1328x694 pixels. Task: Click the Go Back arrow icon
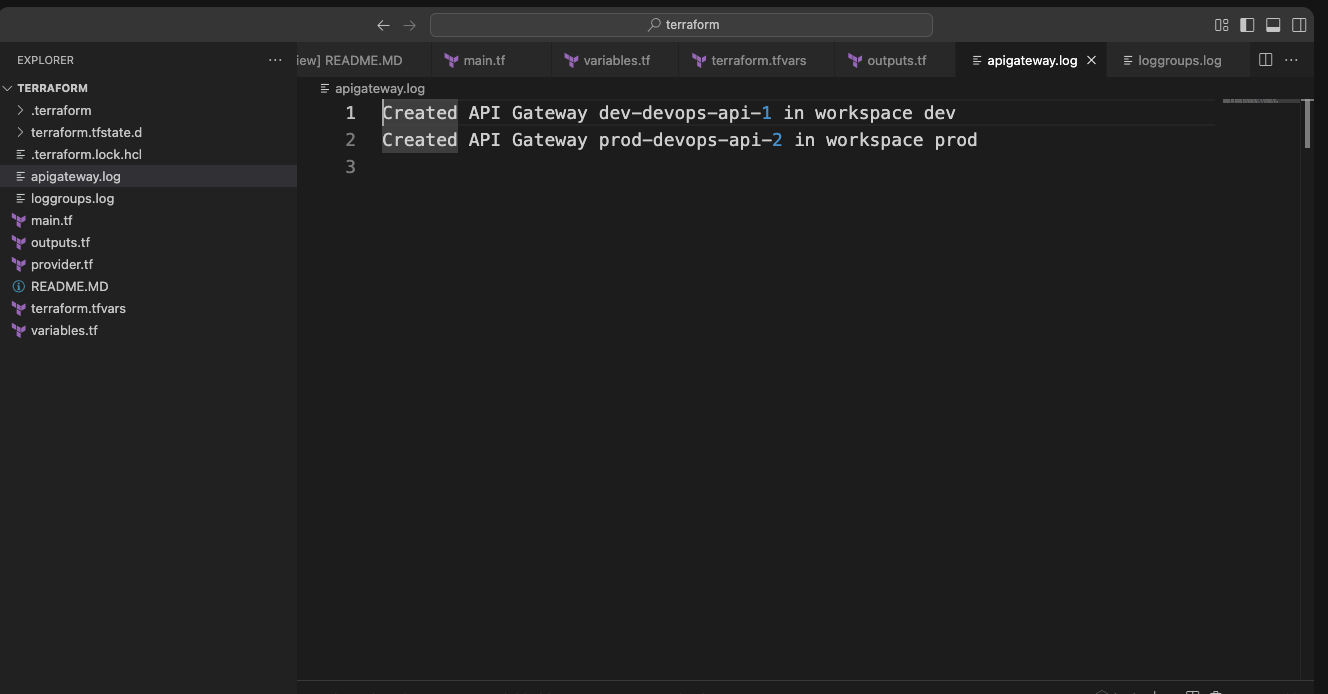(383, 25)
